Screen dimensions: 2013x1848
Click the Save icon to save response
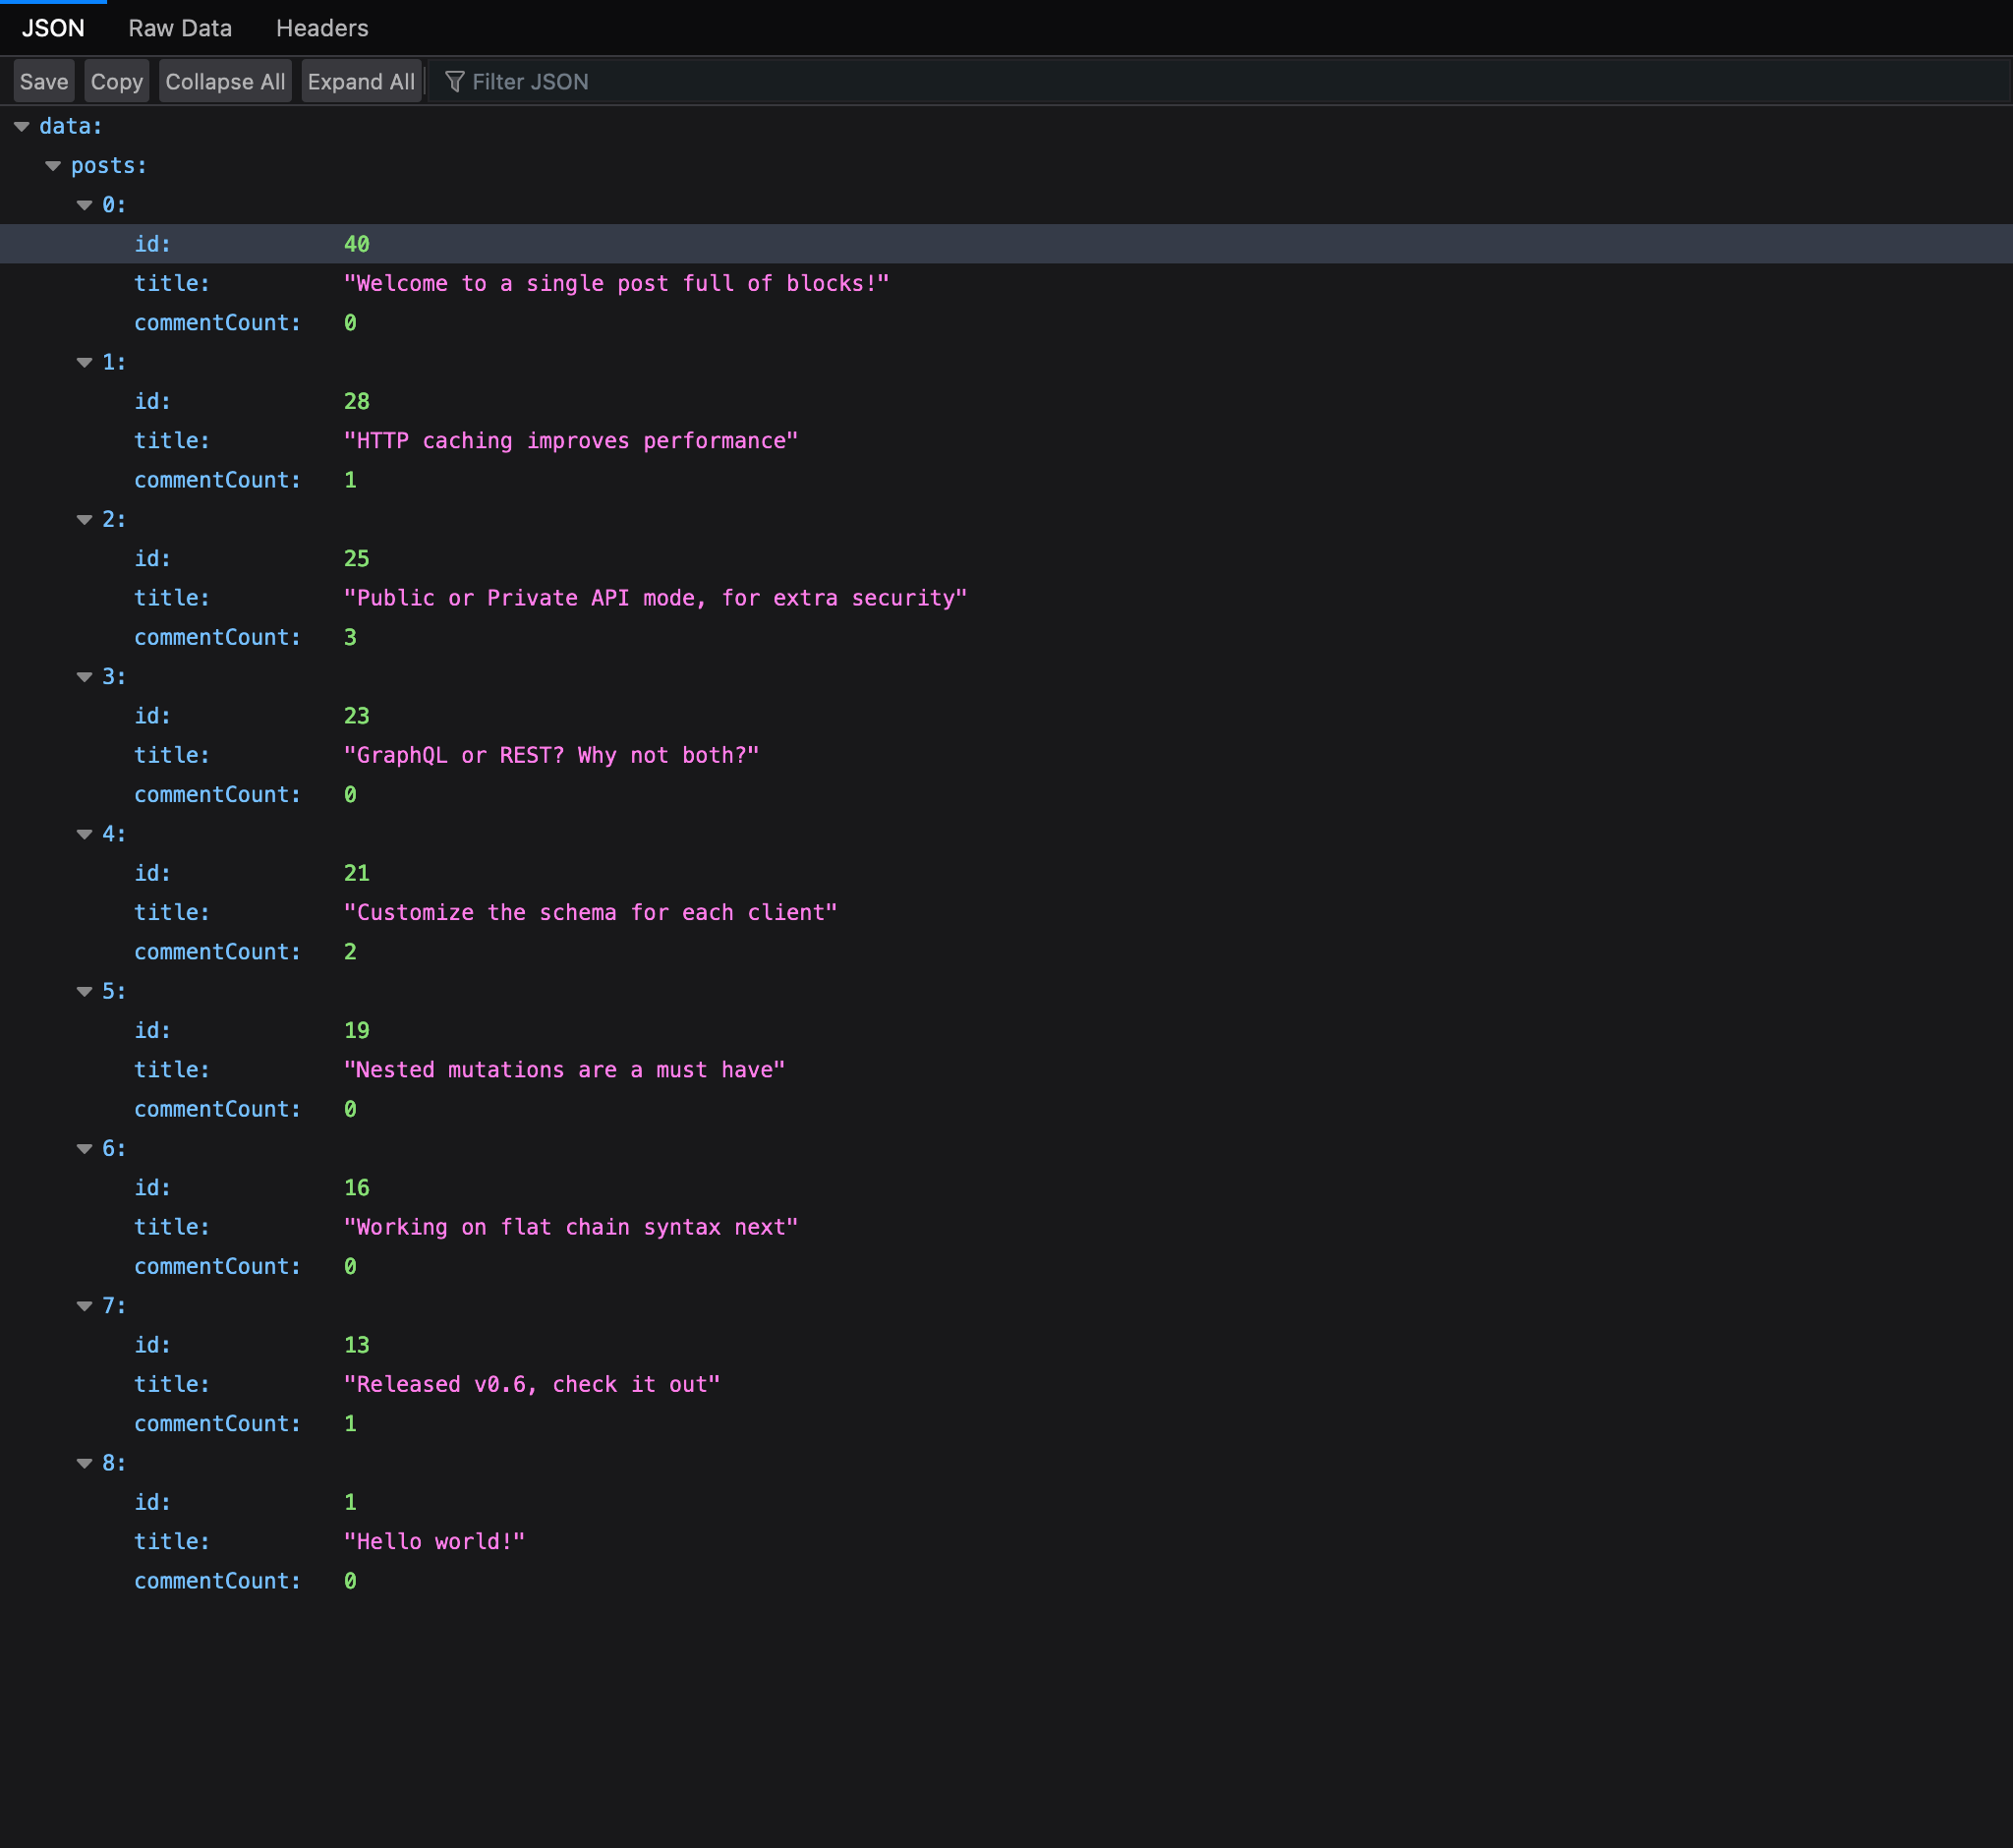(42, 81)
